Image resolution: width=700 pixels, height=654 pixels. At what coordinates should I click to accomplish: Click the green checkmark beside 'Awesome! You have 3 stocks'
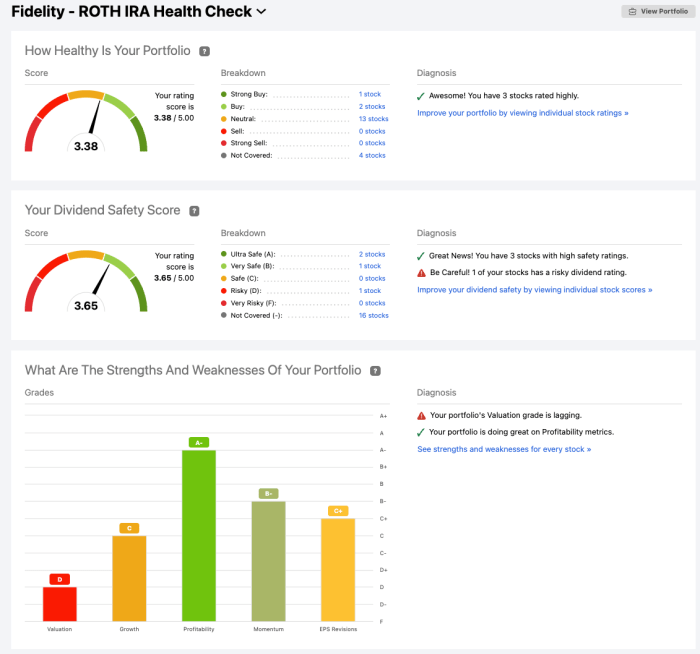click(x=421, y=96)
